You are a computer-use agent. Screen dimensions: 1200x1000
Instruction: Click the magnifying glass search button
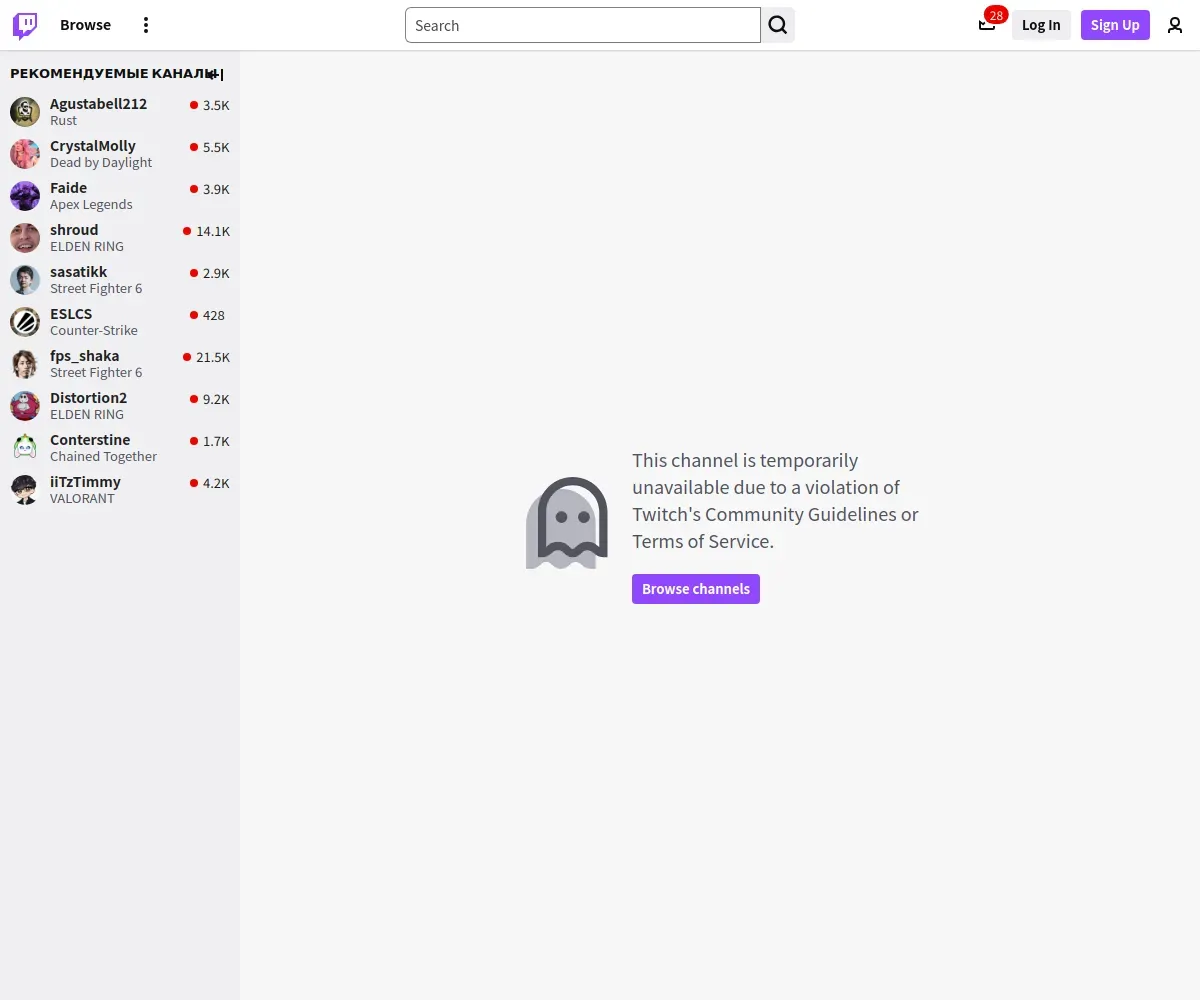778,25
